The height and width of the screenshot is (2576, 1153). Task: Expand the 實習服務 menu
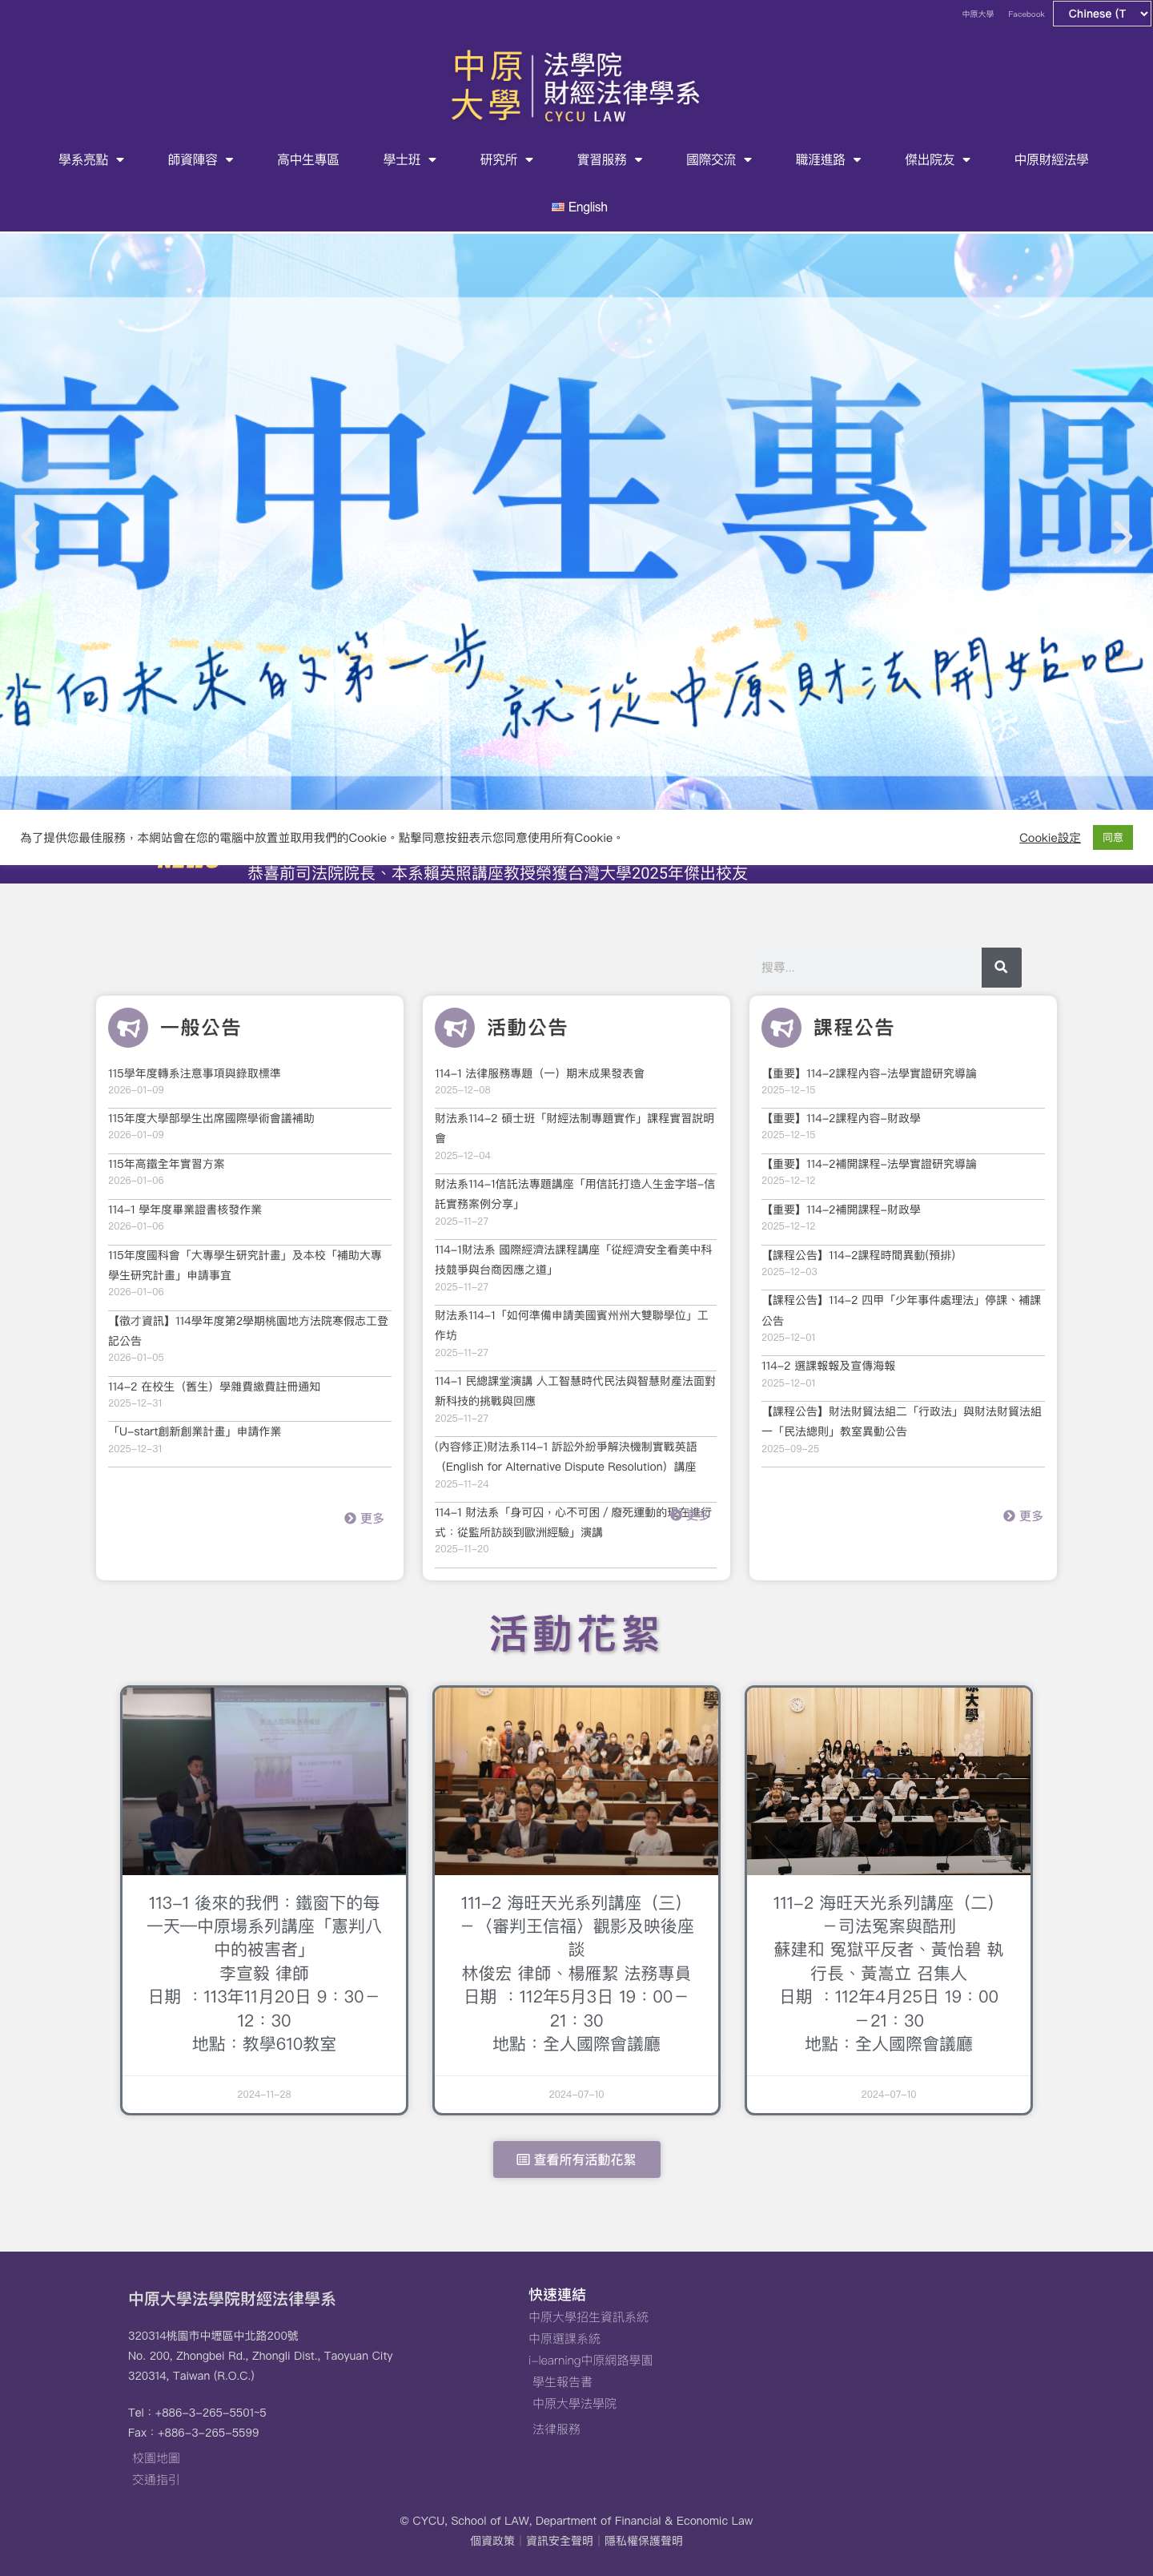pos(609,159)
